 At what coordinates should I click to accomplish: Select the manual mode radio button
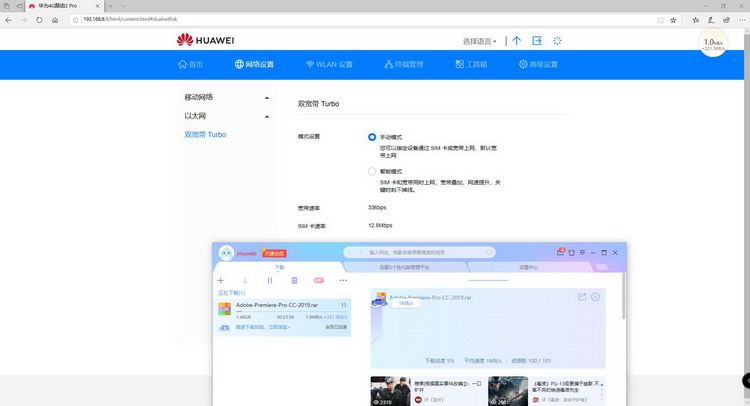point(372,137)
